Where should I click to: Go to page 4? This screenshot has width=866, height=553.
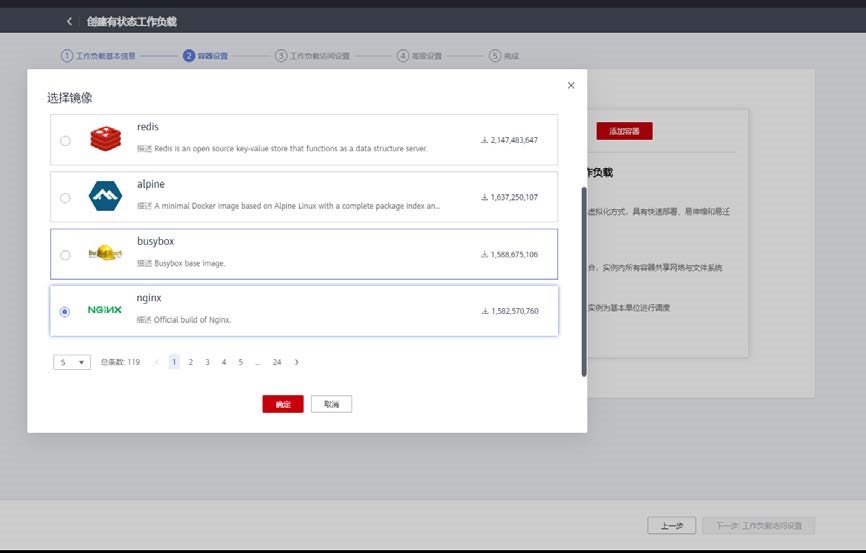click(x=224, y=362)
